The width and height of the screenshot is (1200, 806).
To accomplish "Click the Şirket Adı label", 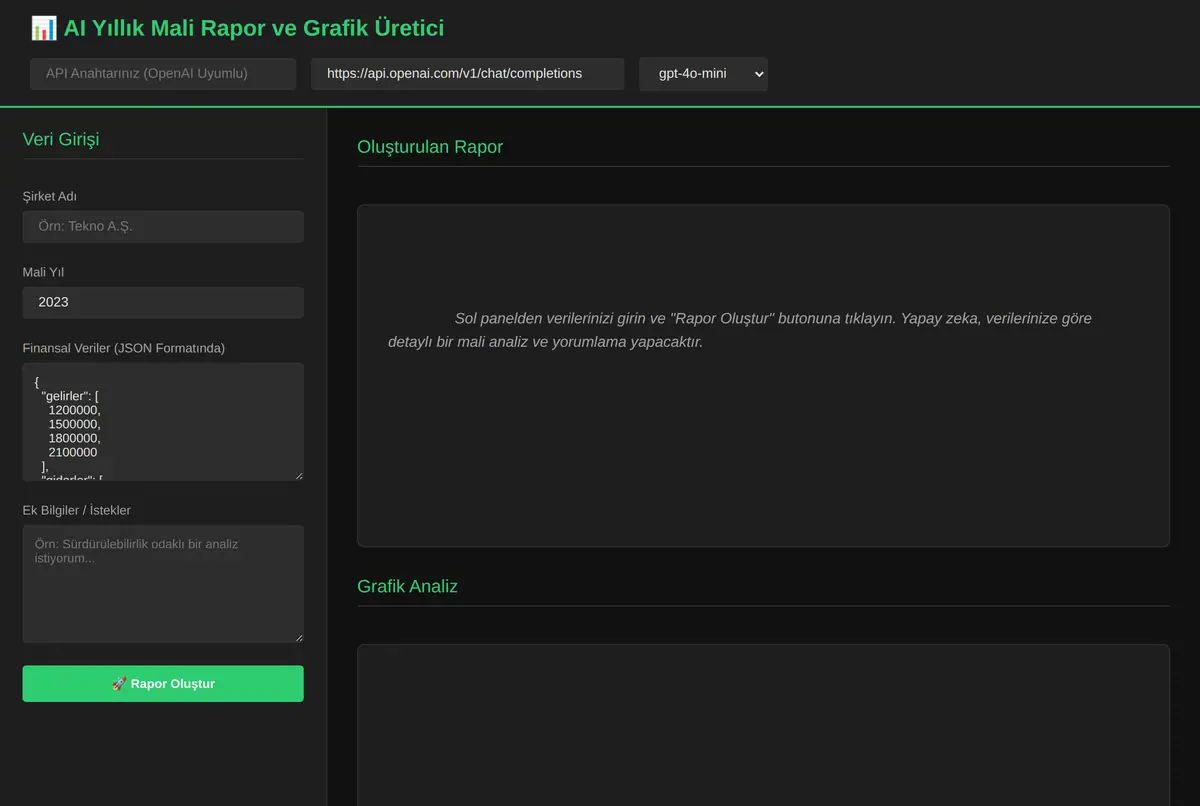I will [x=50, y=196].
